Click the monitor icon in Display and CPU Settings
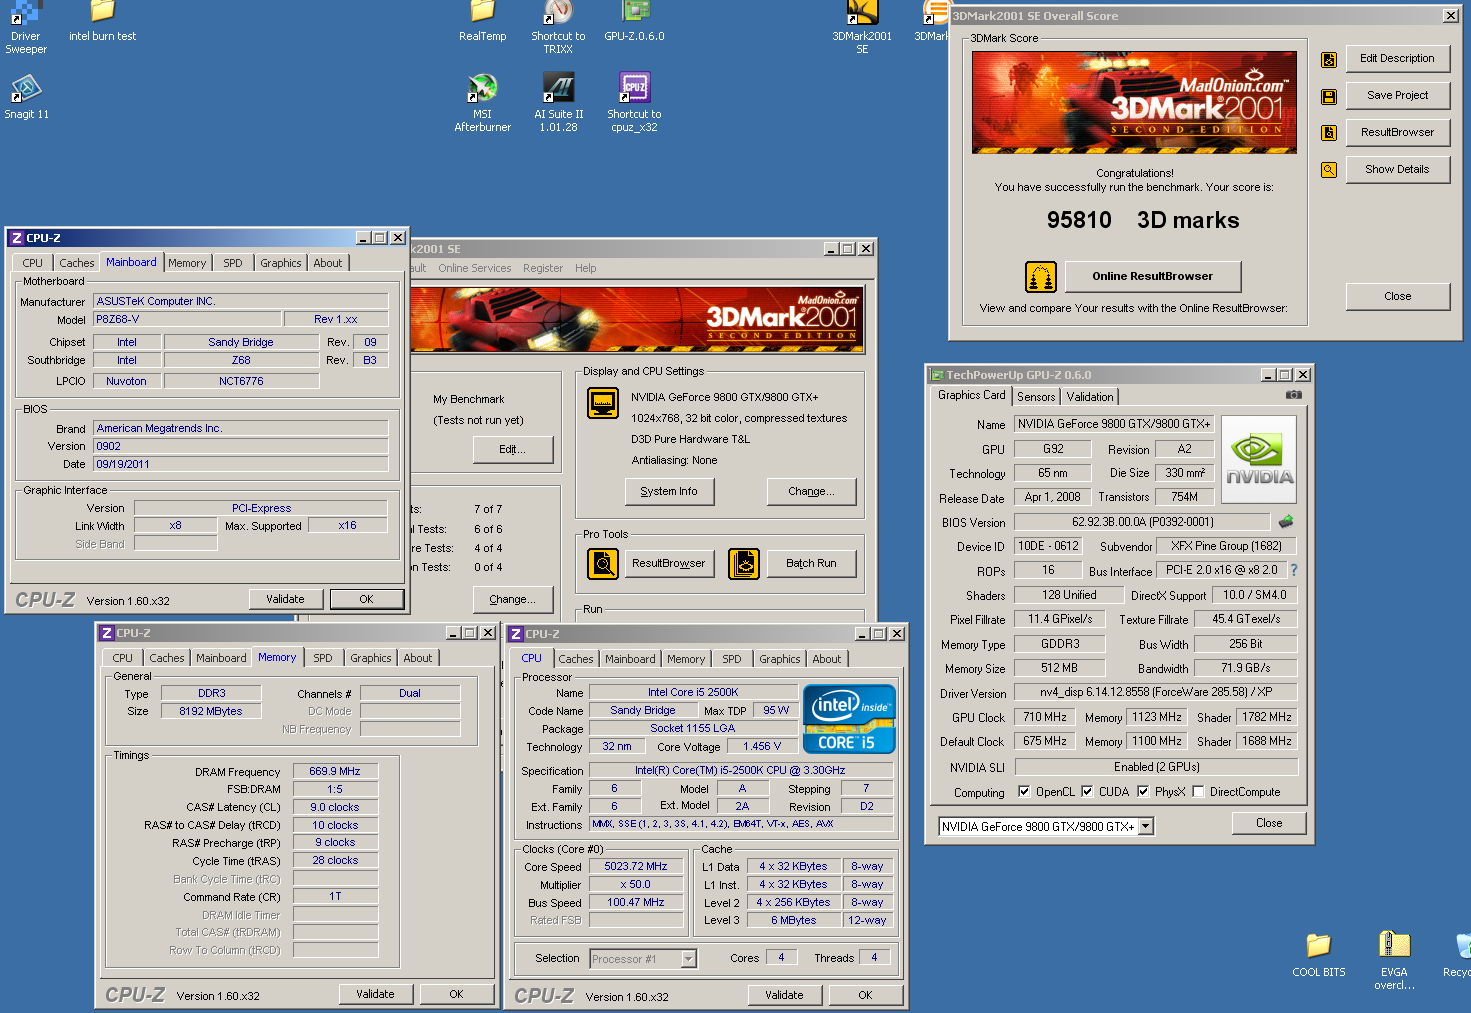 (x=603, y=403)
